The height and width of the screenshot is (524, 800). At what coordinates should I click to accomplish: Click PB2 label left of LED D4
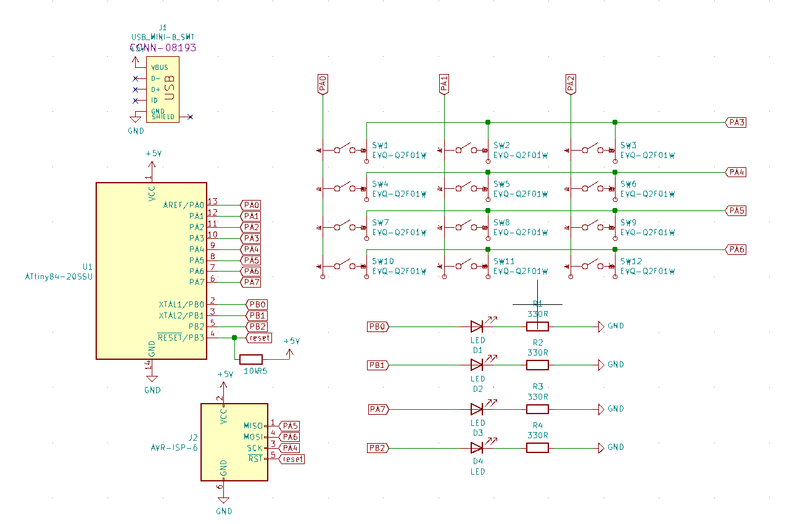(x=378, y=448)
